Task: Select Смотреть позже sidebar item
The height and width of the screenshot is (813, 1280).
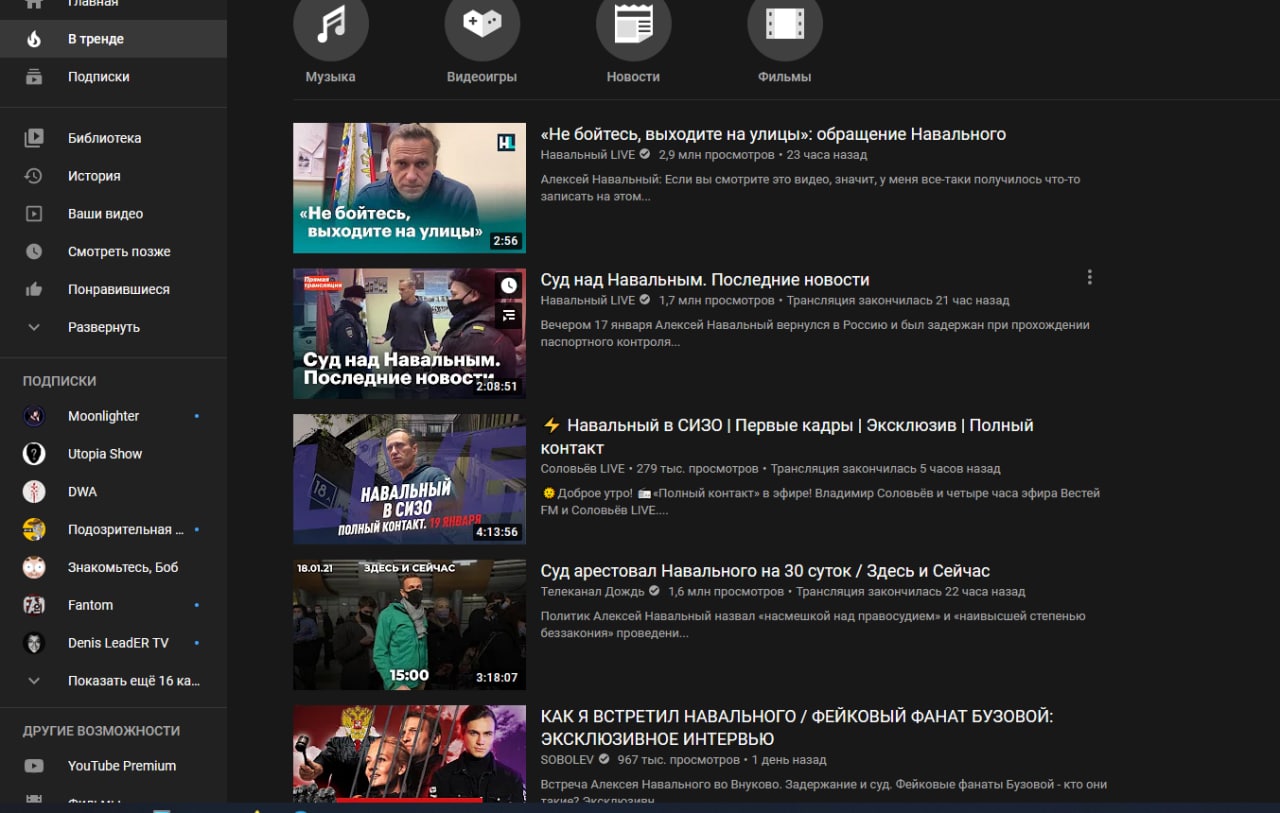Action: tap(113, 252)
